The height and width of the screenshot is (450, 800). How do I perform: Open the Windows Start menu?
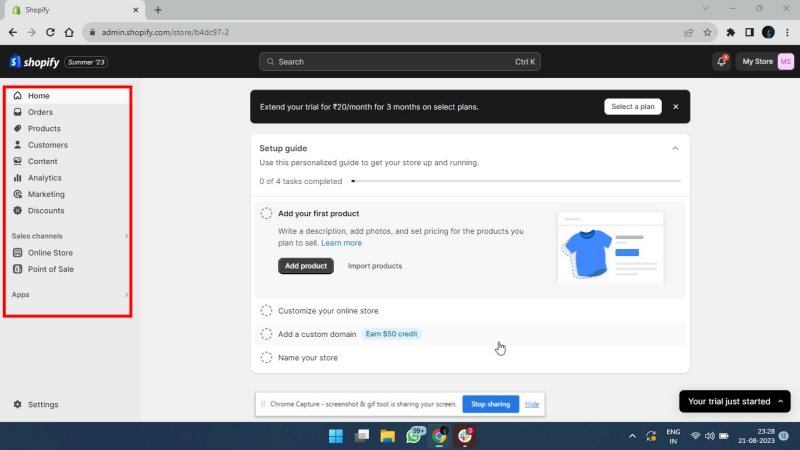tap(336, 436)
